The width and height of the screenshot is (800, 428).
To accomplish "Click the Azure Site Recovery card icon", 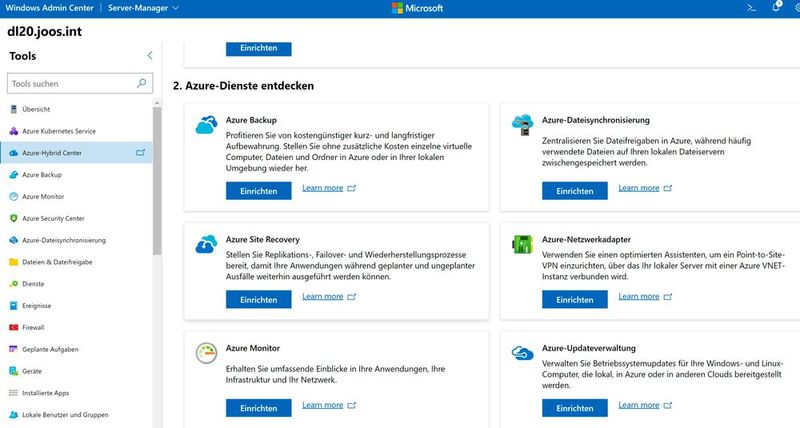I will tap(206, 244).
